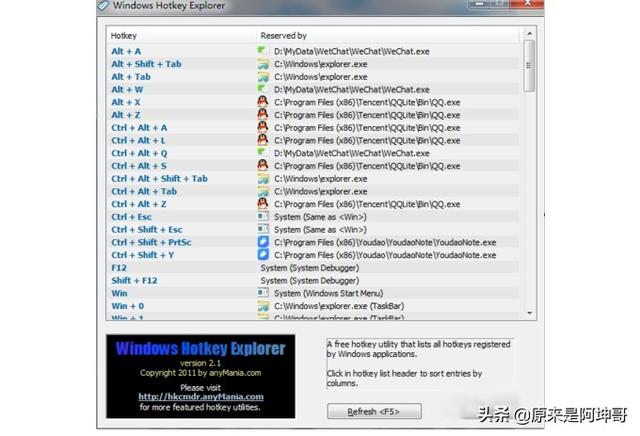Open the http://hkcmdr.anyMania.com link
The width and height of the screenshot is (640, 436).
click(x=200, y=396)
